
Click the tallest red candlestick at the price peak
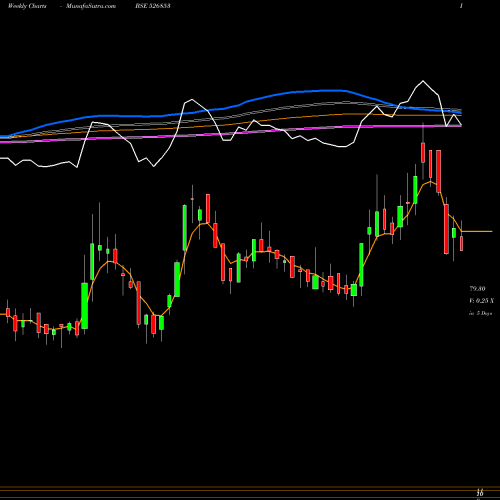click(x=438, y=171)
